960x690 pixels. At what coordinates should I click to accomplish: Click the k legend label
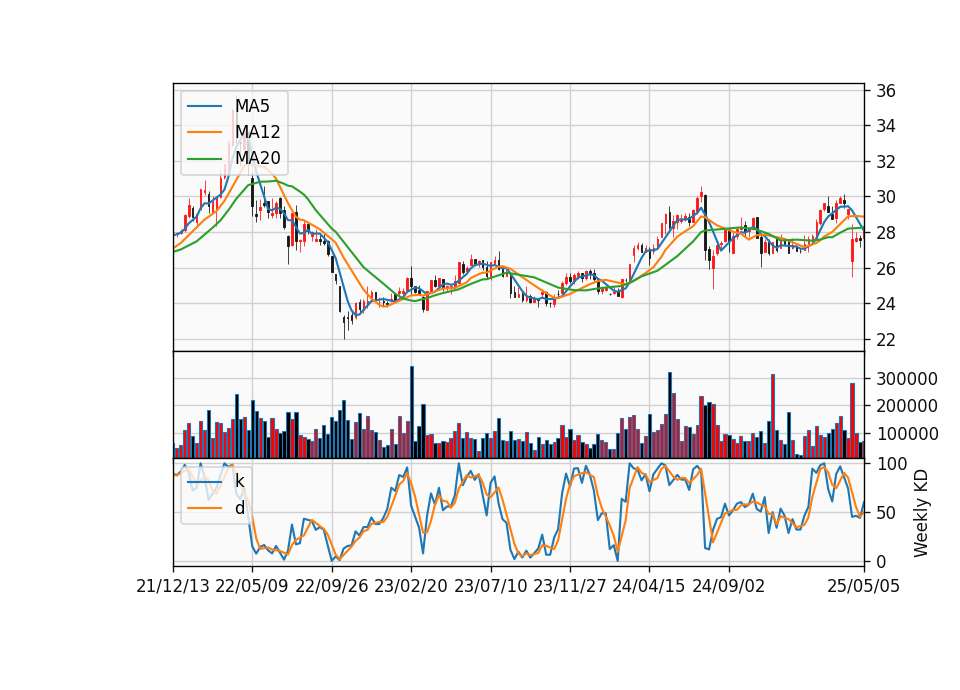[x=240, y=481]
